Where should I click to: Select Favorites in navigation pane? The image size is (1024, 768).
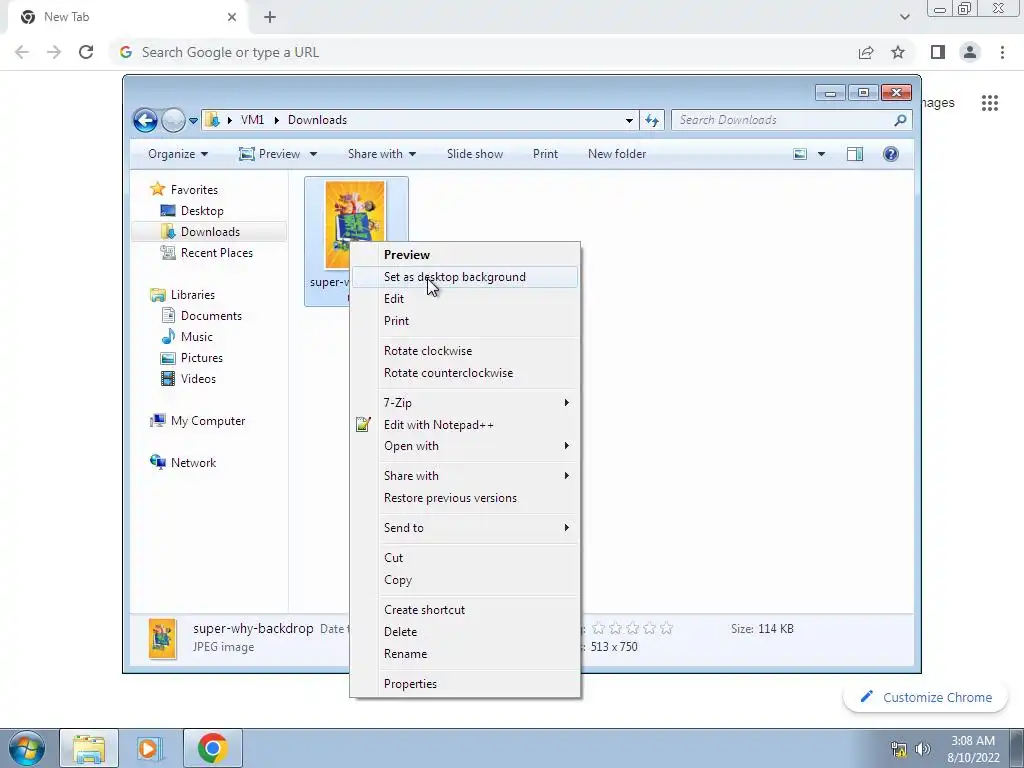pos(194,190)
